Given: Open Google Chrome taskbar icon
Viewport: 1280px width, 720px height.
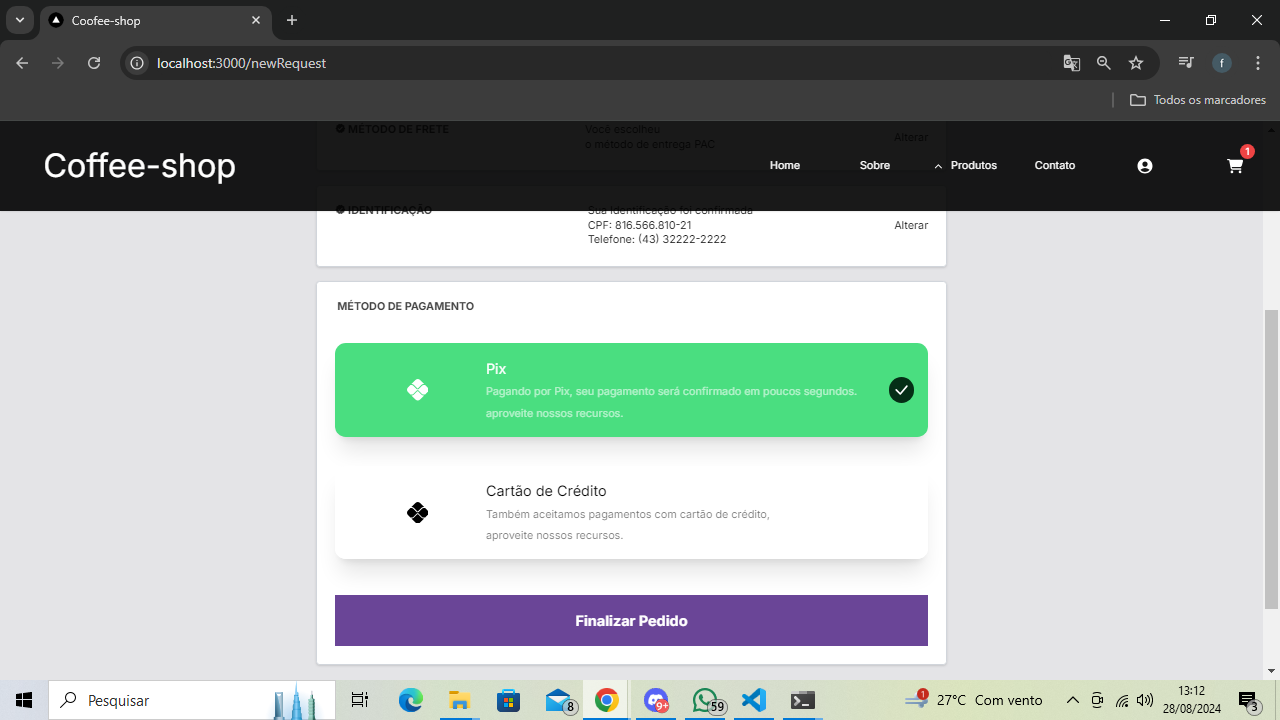Looking at the screenshot, I should point(606,700).
